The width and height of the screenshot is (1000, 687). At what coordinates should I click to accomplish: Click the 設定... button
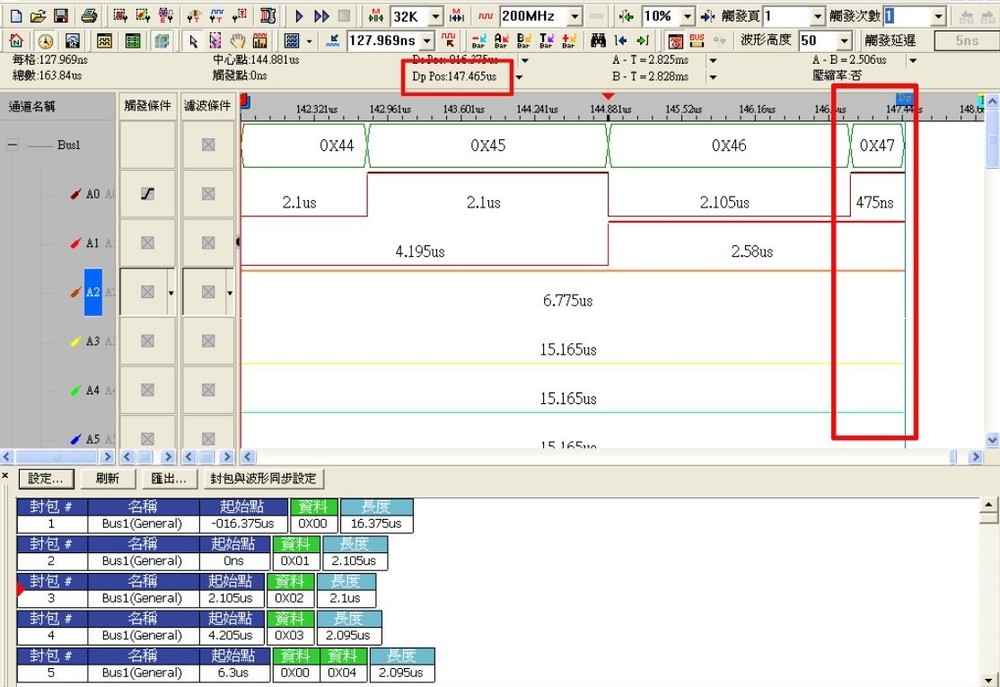click(46, 478)
